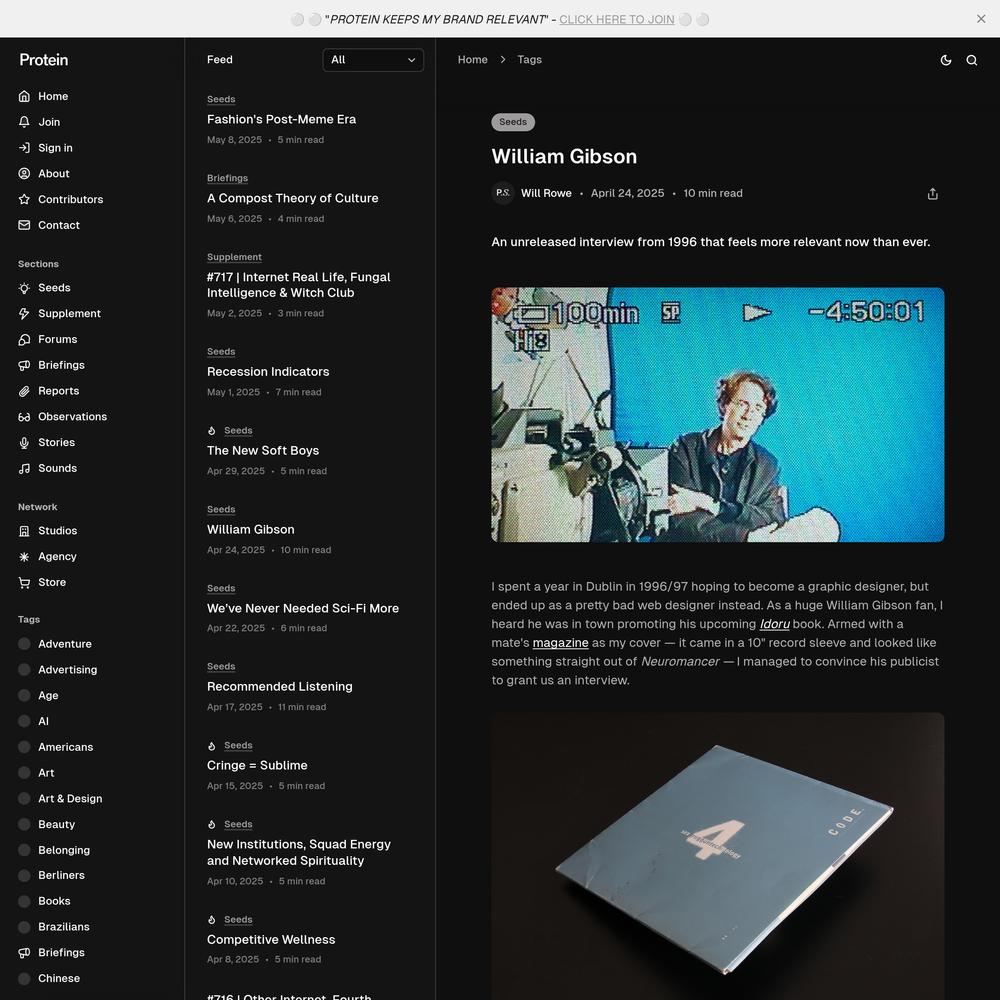Toggle dark mode with the moon icon
Viewport: 1000px width, 1000px height.
[x=946, y=60]
